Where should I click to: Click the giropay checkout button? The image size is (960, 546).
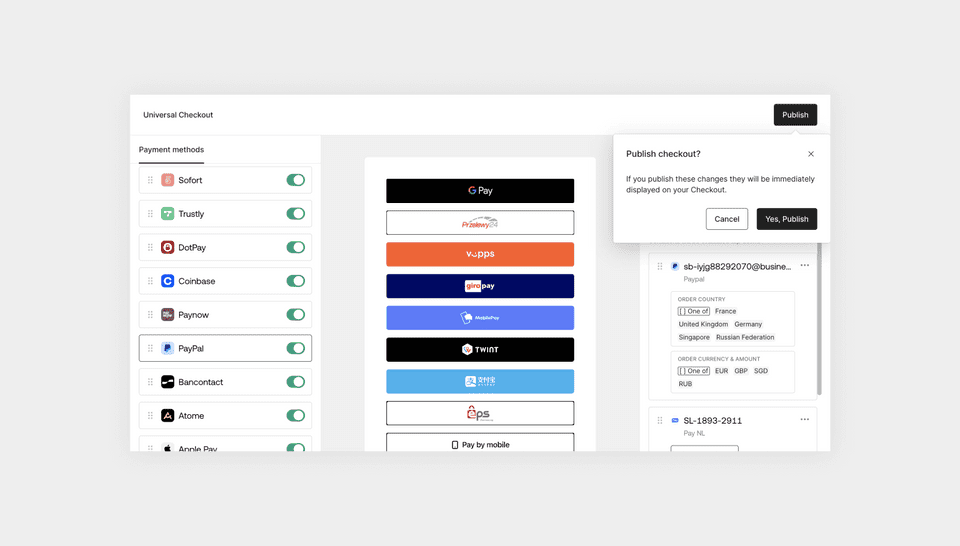pos(480,286)
